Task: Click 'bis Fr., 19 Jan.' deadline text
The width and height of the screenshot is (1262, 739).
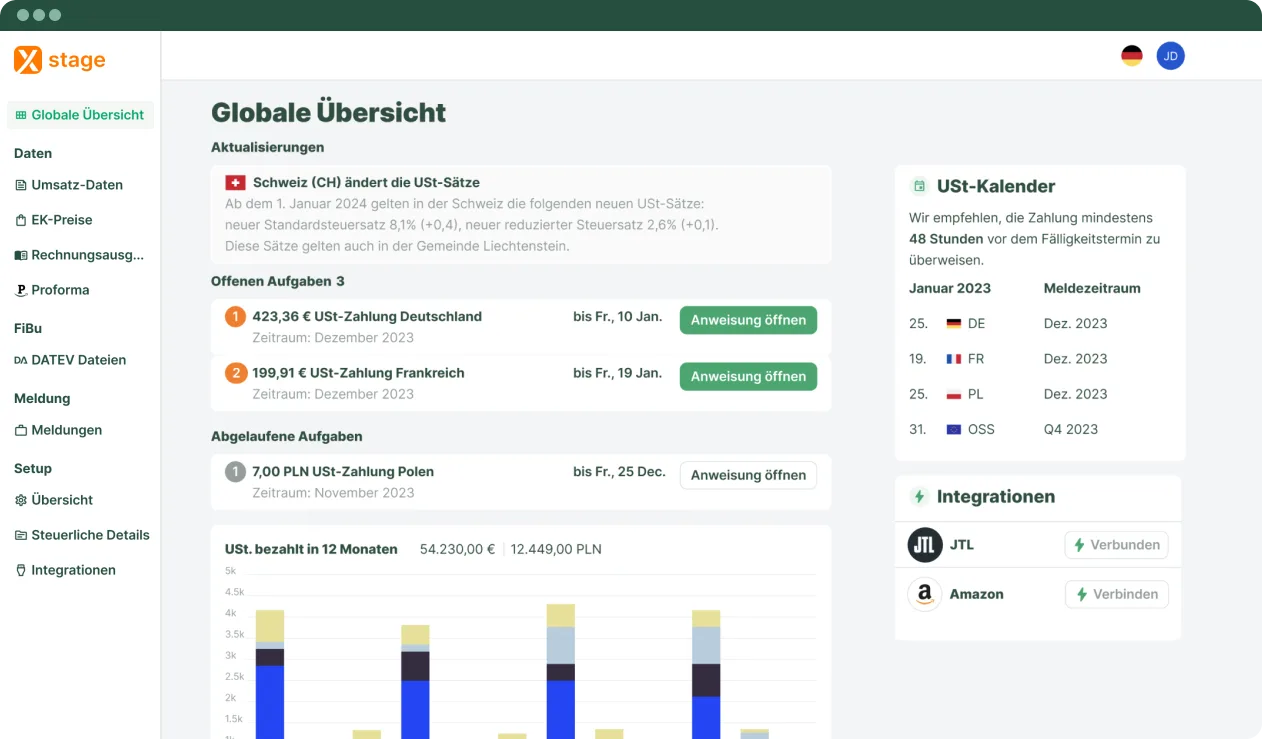Action: pos(618,372)
